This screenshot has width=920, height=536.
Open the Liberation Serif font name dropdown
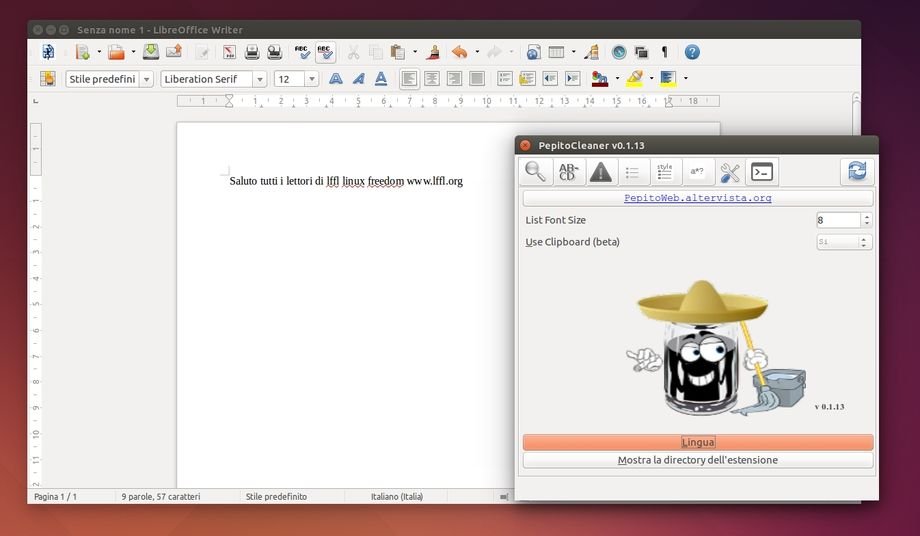tap(260, 79)
